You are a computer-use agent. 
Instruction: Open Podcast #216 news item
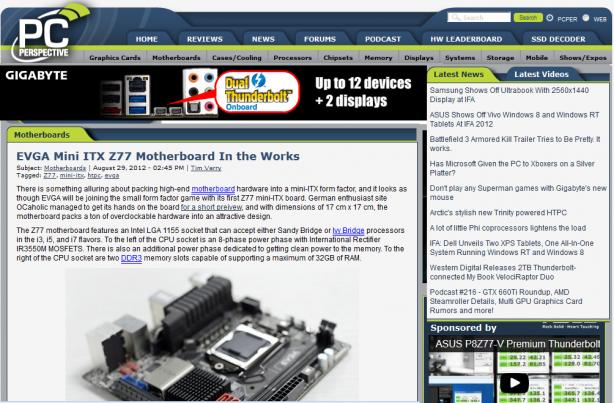[x=506, y=301]
